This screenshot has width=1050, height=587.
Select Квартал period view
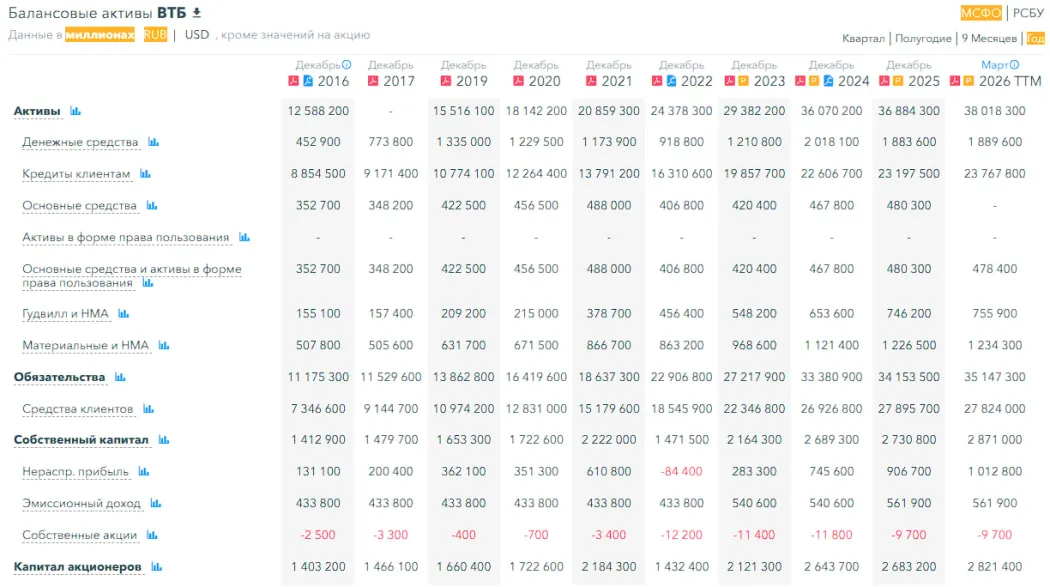tap(863, 38)
